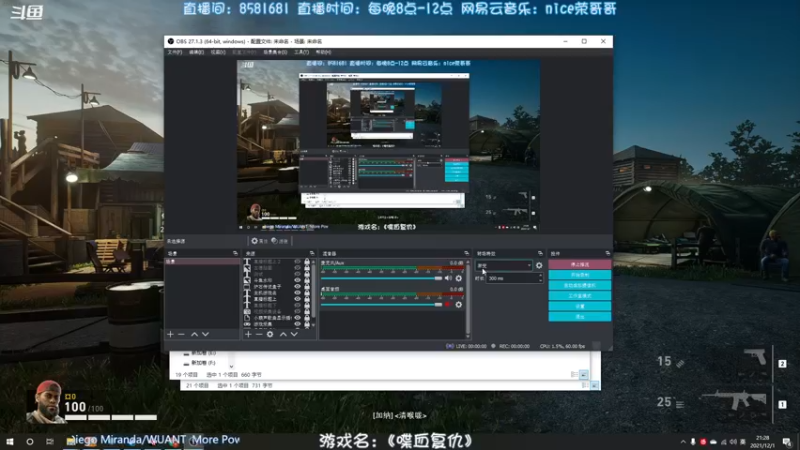Click the 开始录制 button

click(580, 274)
